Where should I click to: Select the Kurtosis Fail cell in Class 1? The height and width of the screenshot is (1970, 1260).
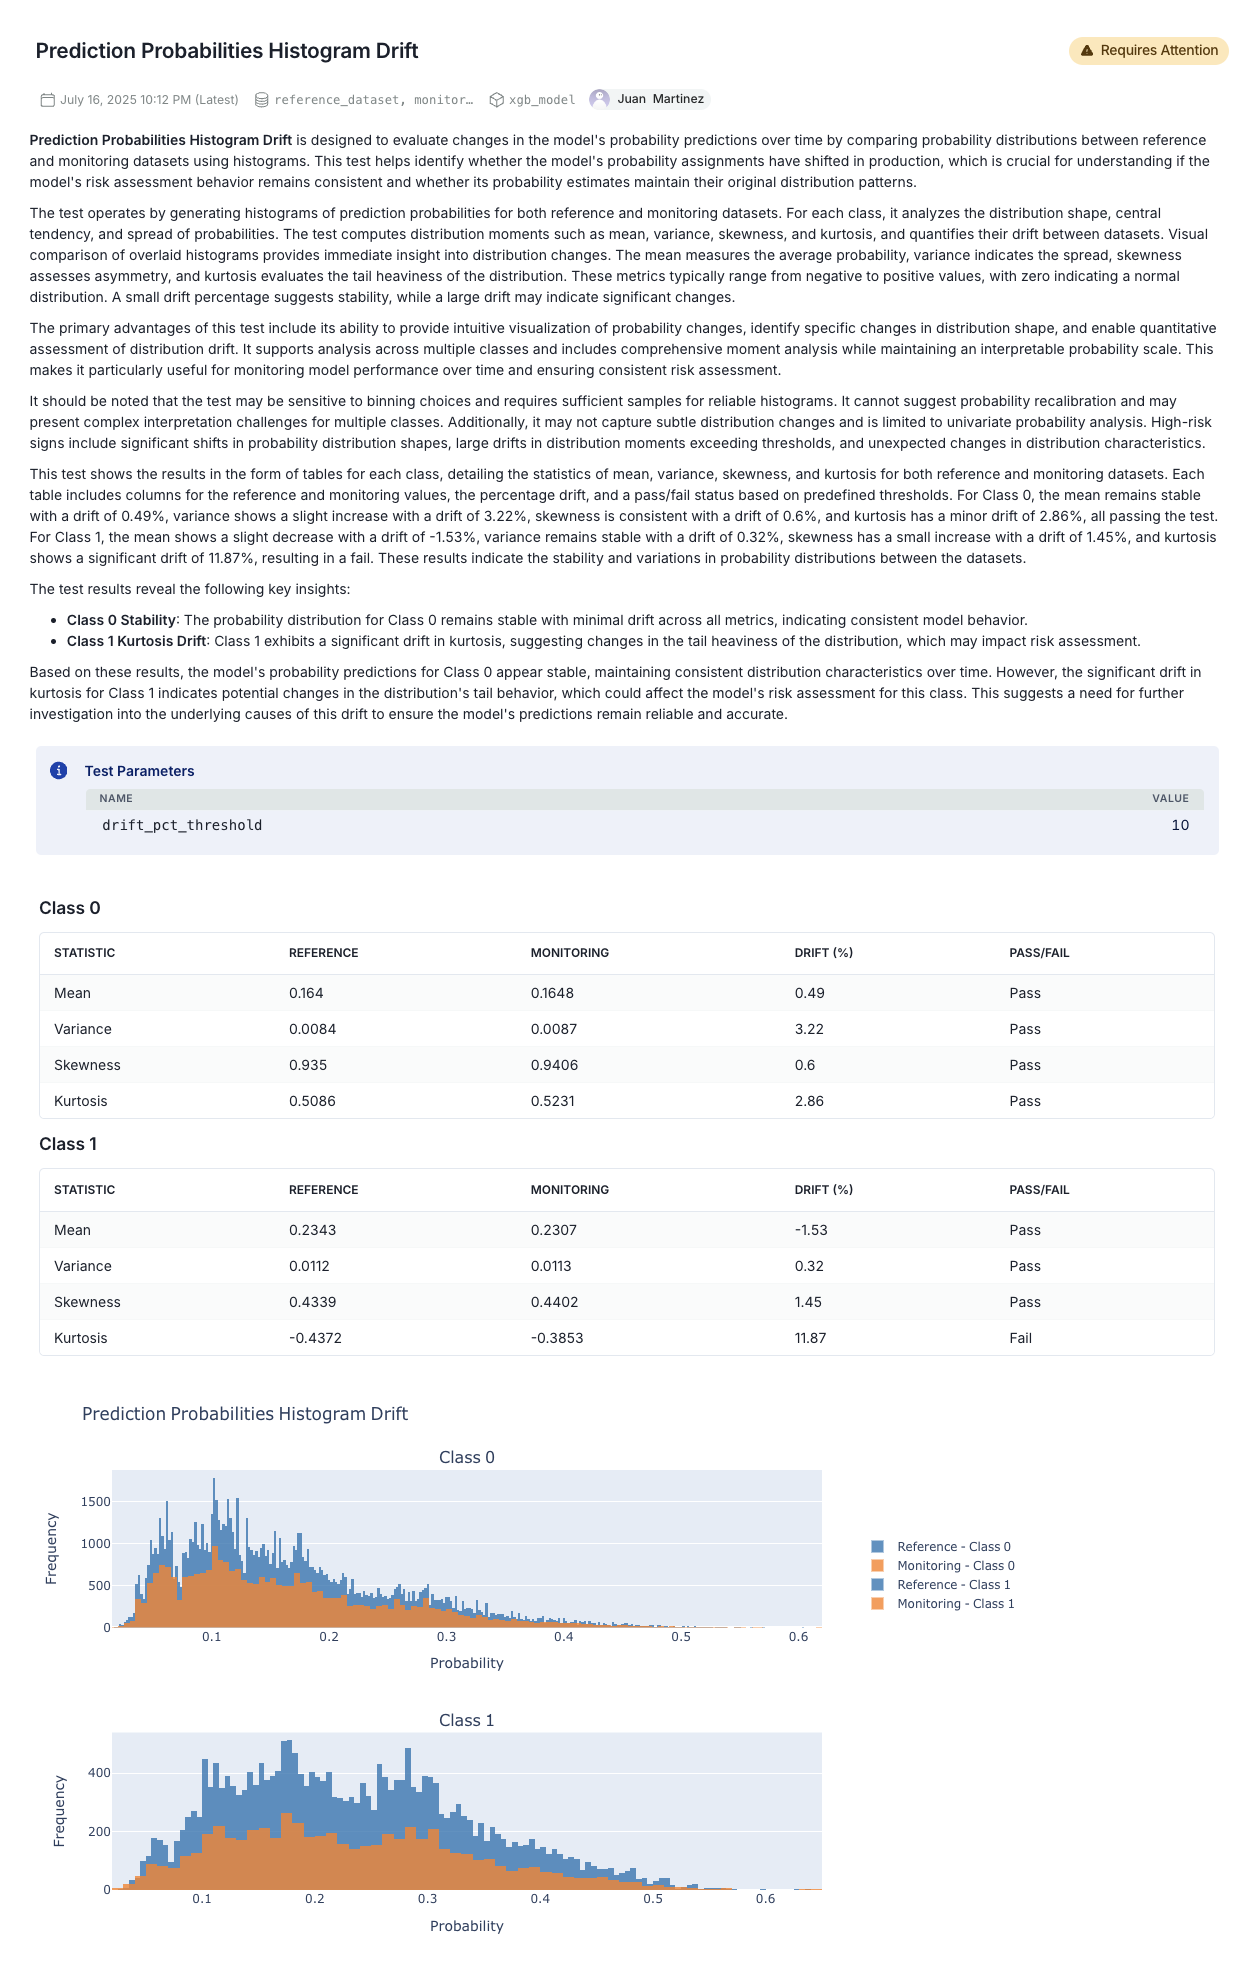coord(1020,1338)
